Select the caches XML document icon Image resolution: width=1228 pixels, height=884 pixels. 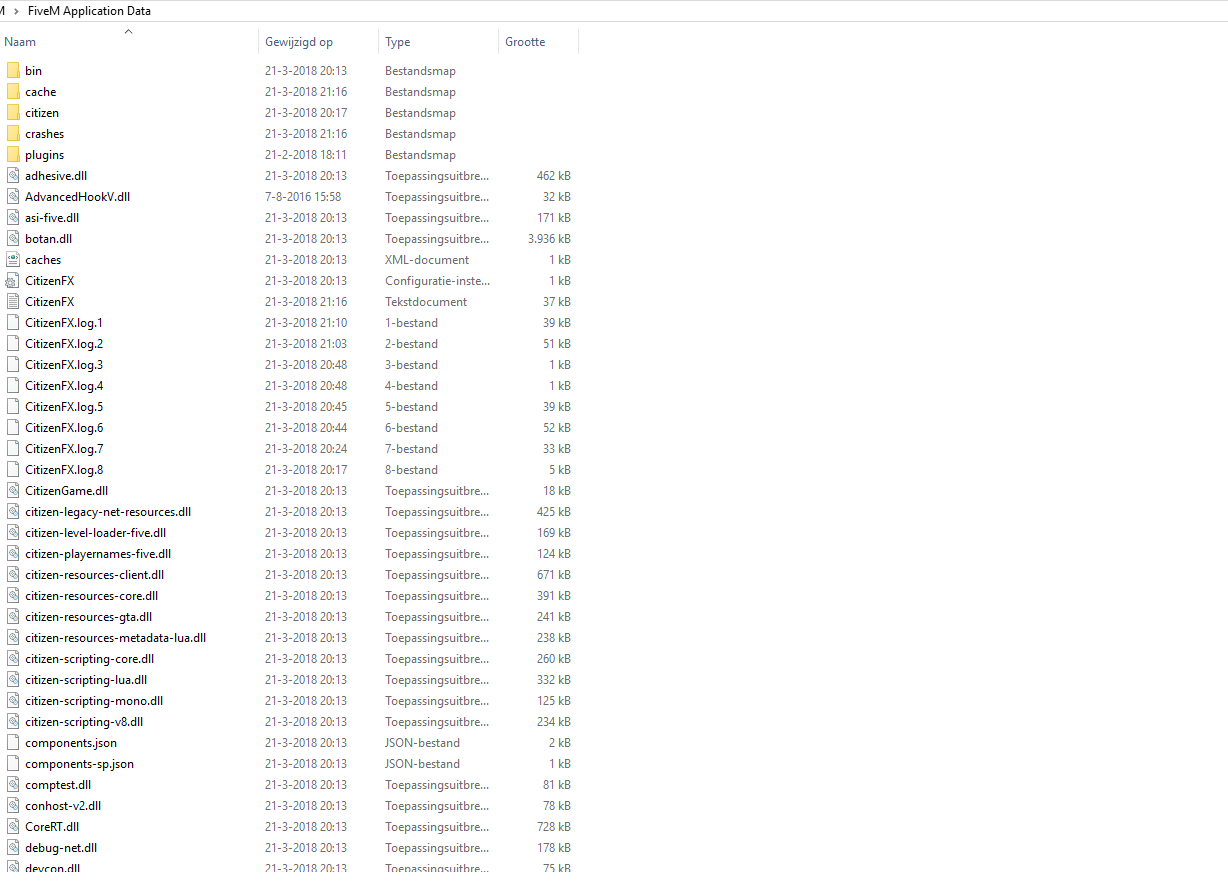point(13,259)
